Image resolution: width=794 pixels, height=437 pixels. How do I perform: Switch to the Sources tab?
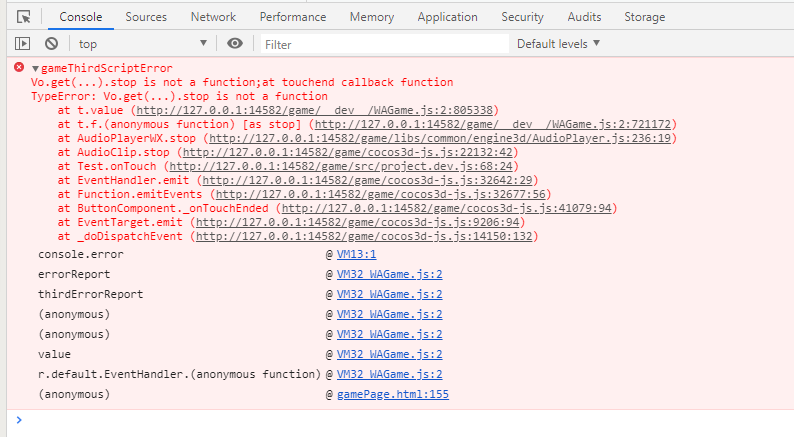tap(146, 17)
